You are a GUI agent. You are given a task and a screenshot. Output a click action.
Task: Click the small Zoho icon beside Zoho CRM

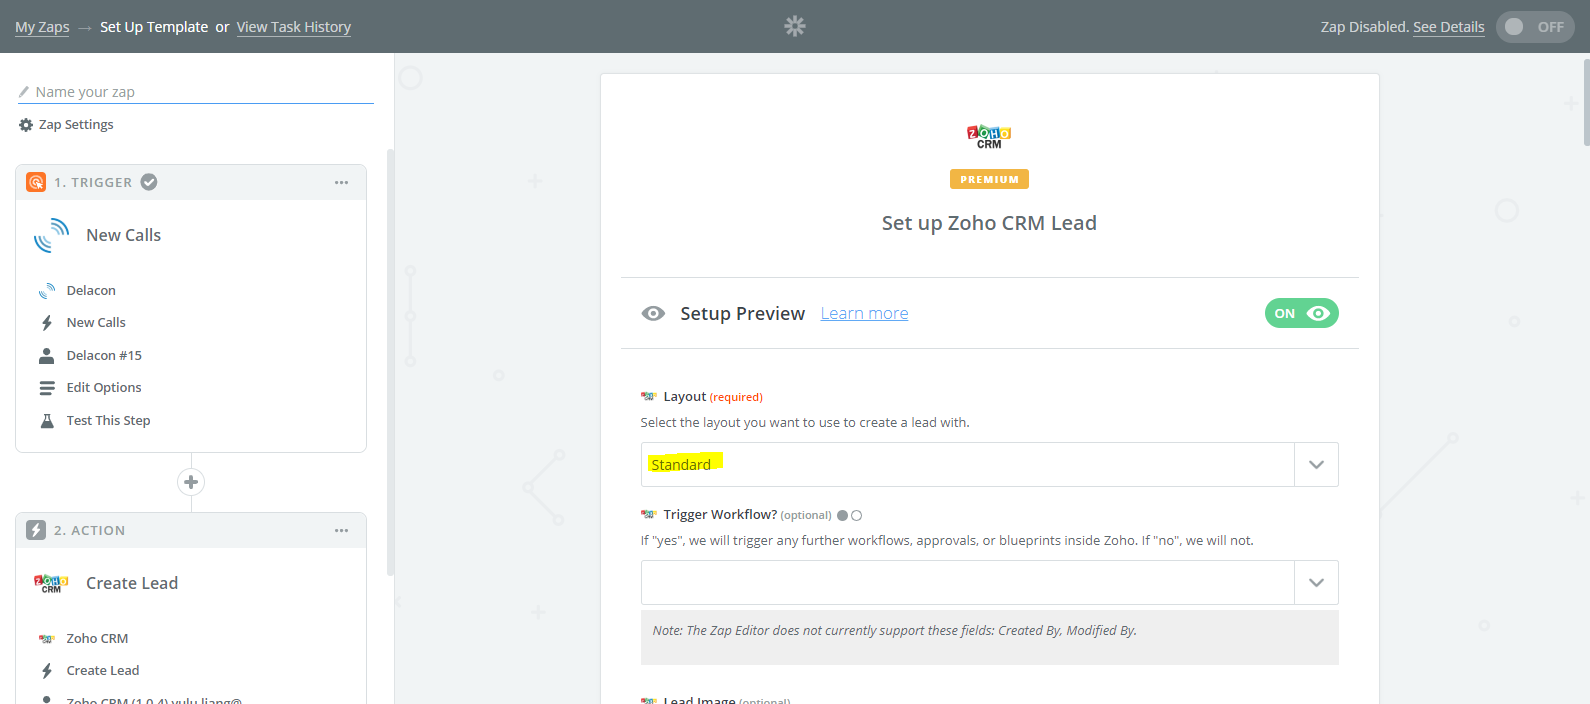coord(47,639)
